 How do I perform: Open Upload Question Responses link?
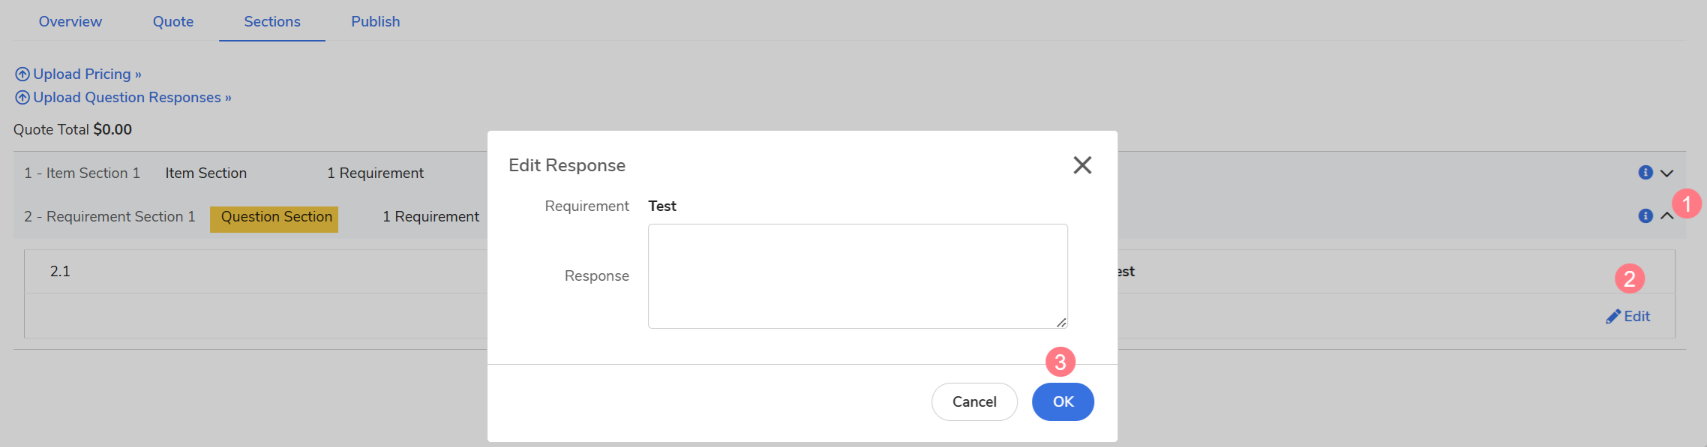pos(131,97)
